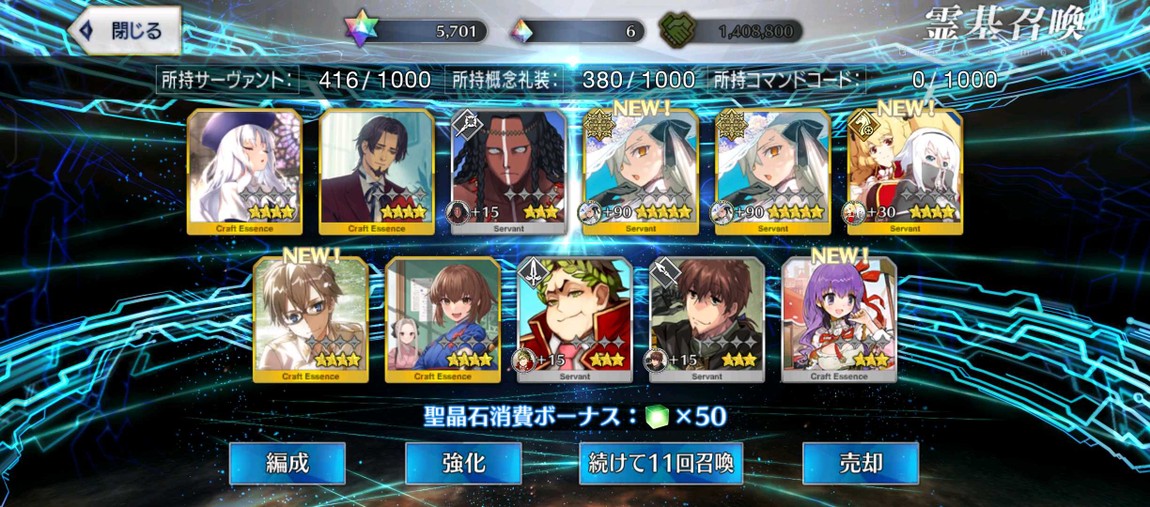Select the 3-star Caster servant with white face paint
This screenshot has height=507, width=1150.
point(508,172)
